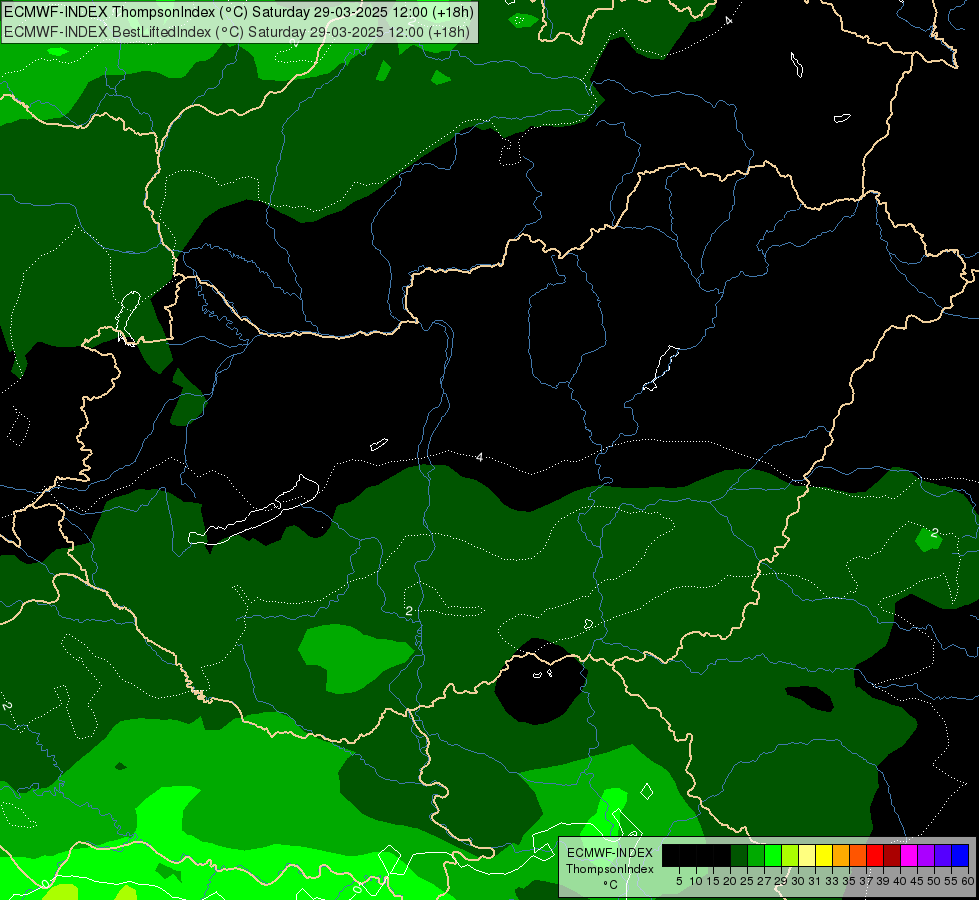Image resolution: width=979 pixels, height=900 pixels.
Task: Click the legend value label 39
Action: coord(883,881)
